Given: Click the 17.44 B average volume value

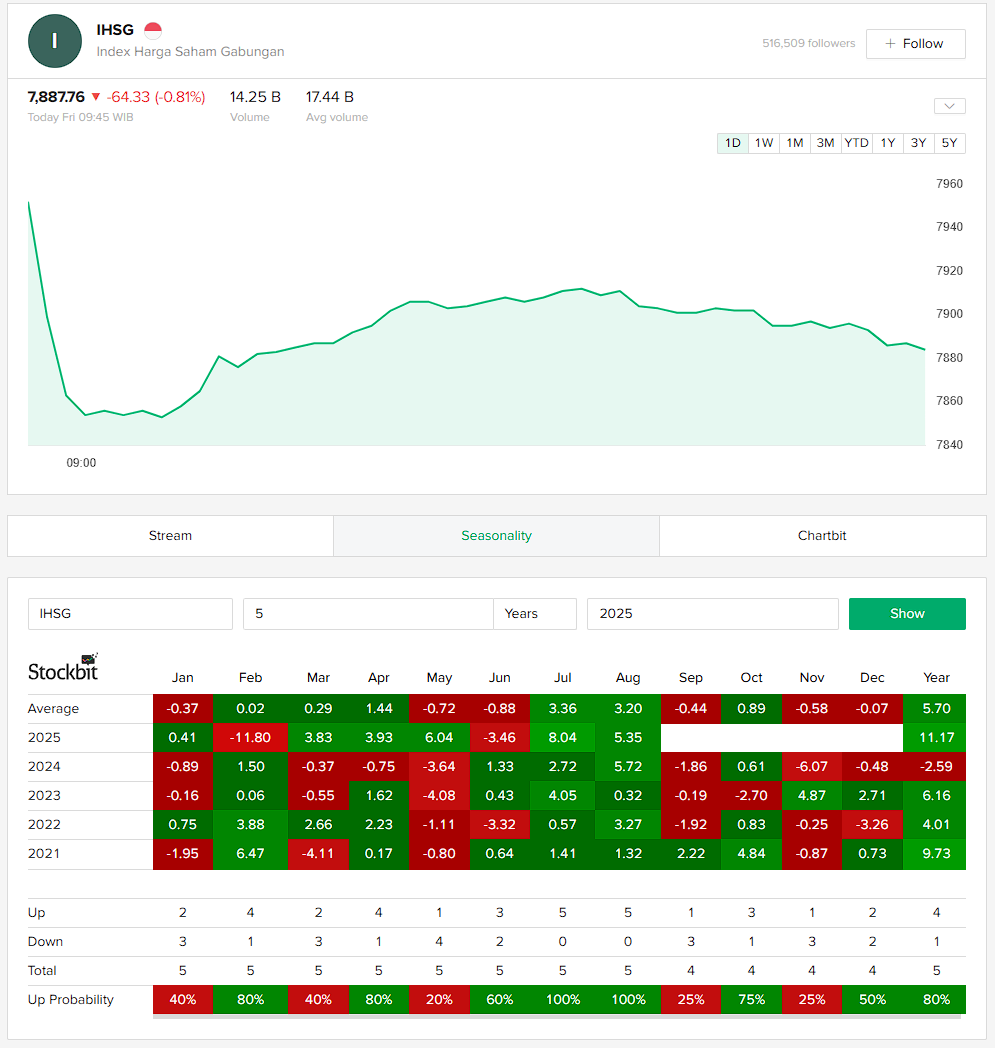Looking at the screenshot, I should pyautogui.click(x=330, y=97).
